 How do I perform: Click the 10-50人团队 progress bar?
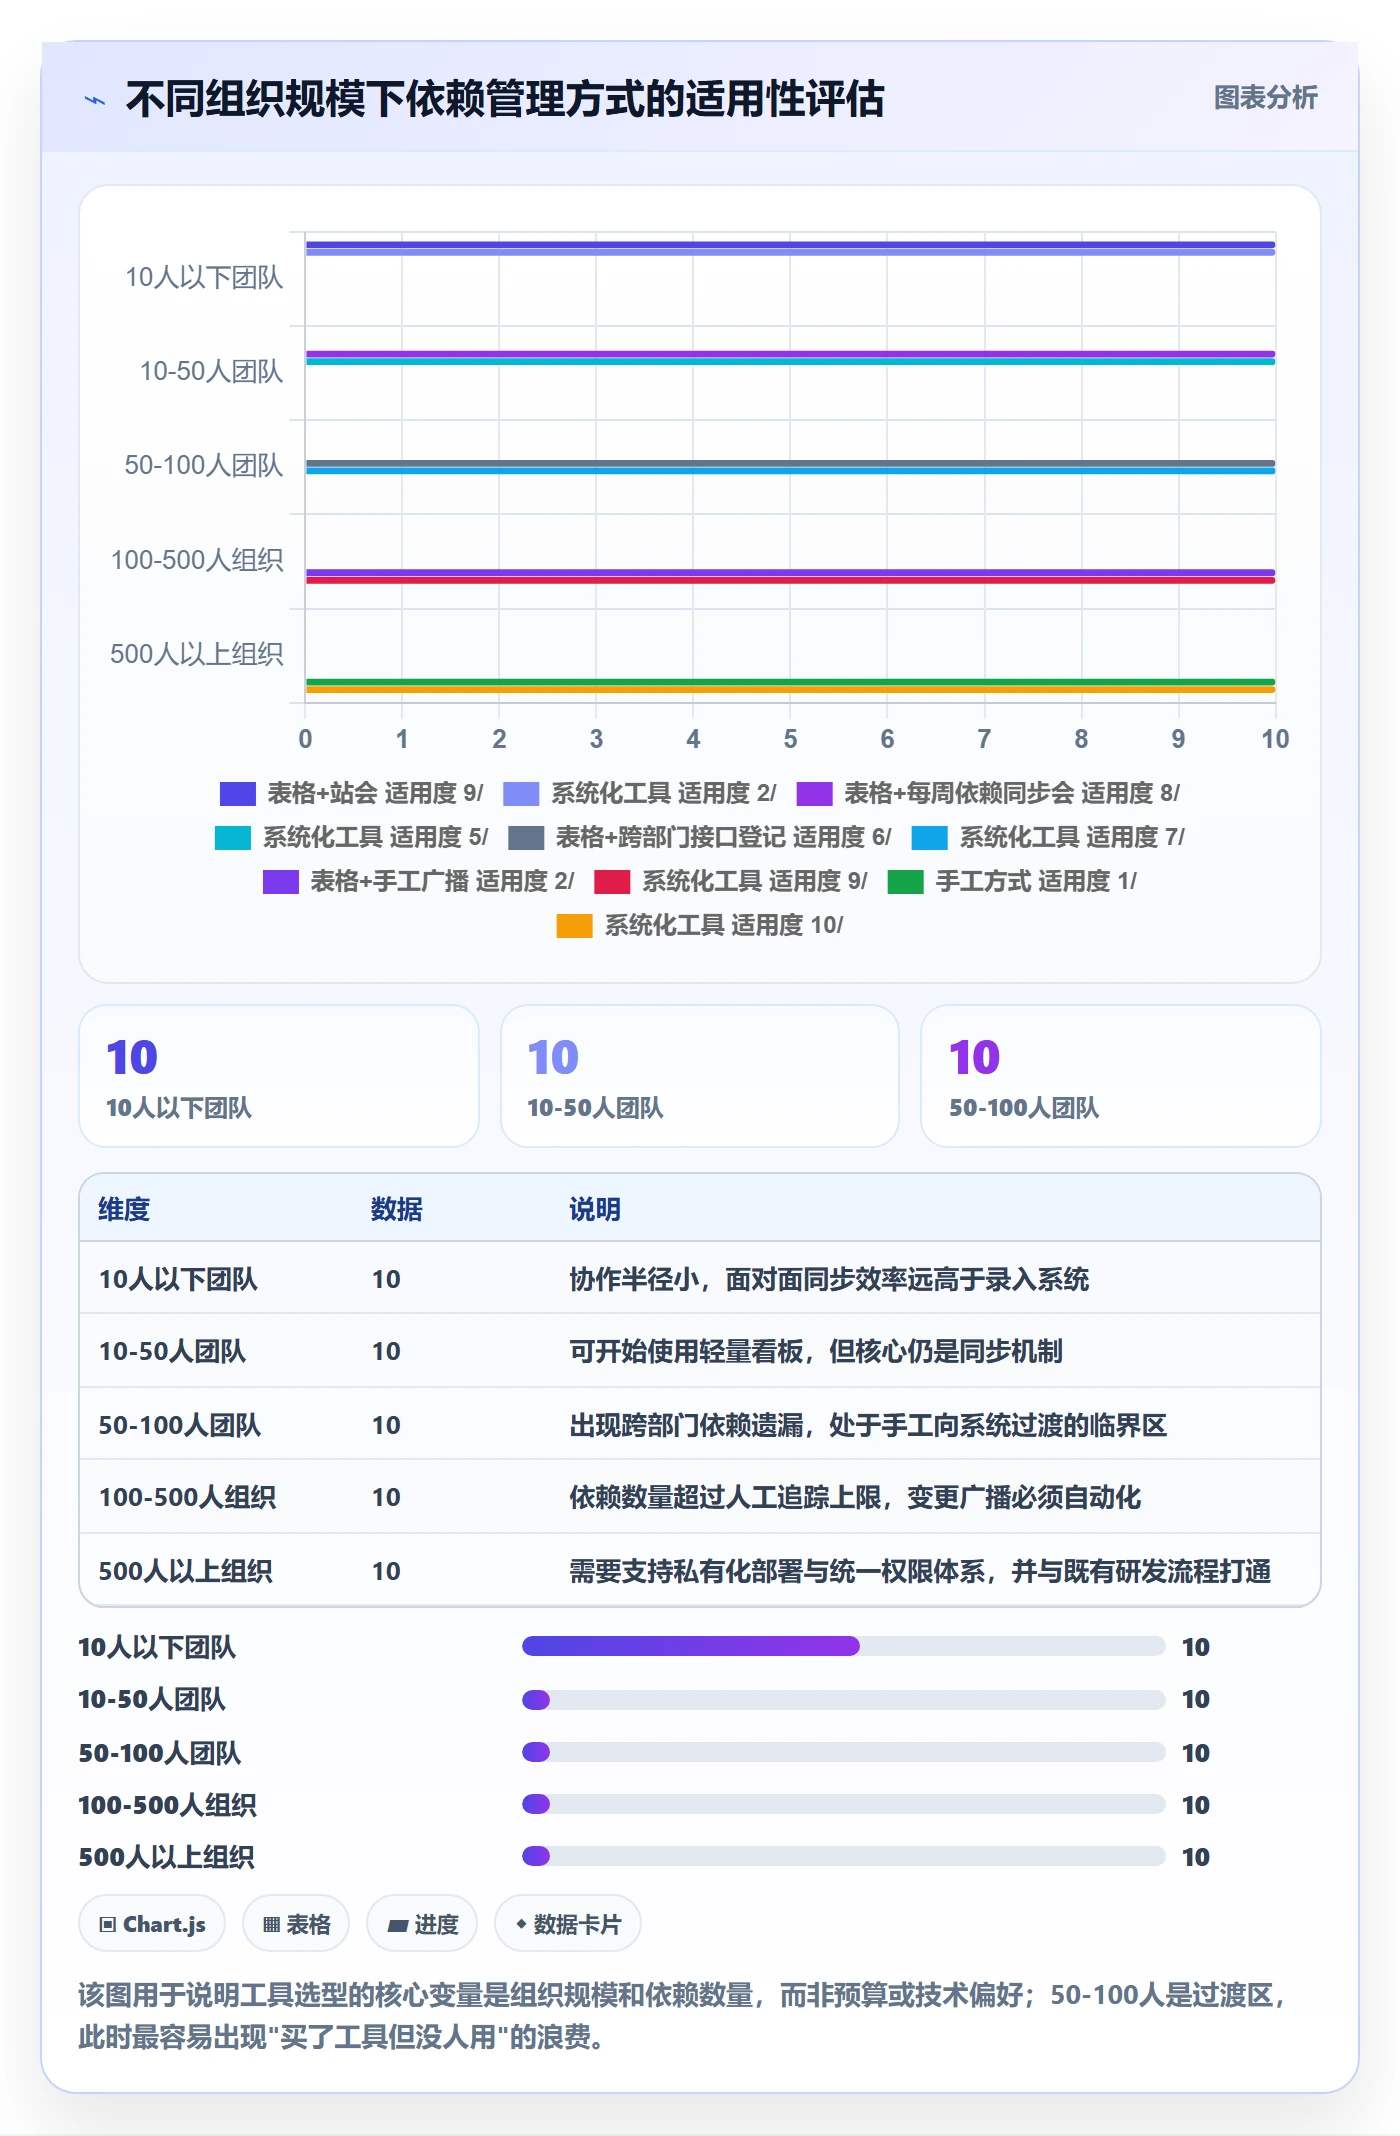(x=844, y=1700)
